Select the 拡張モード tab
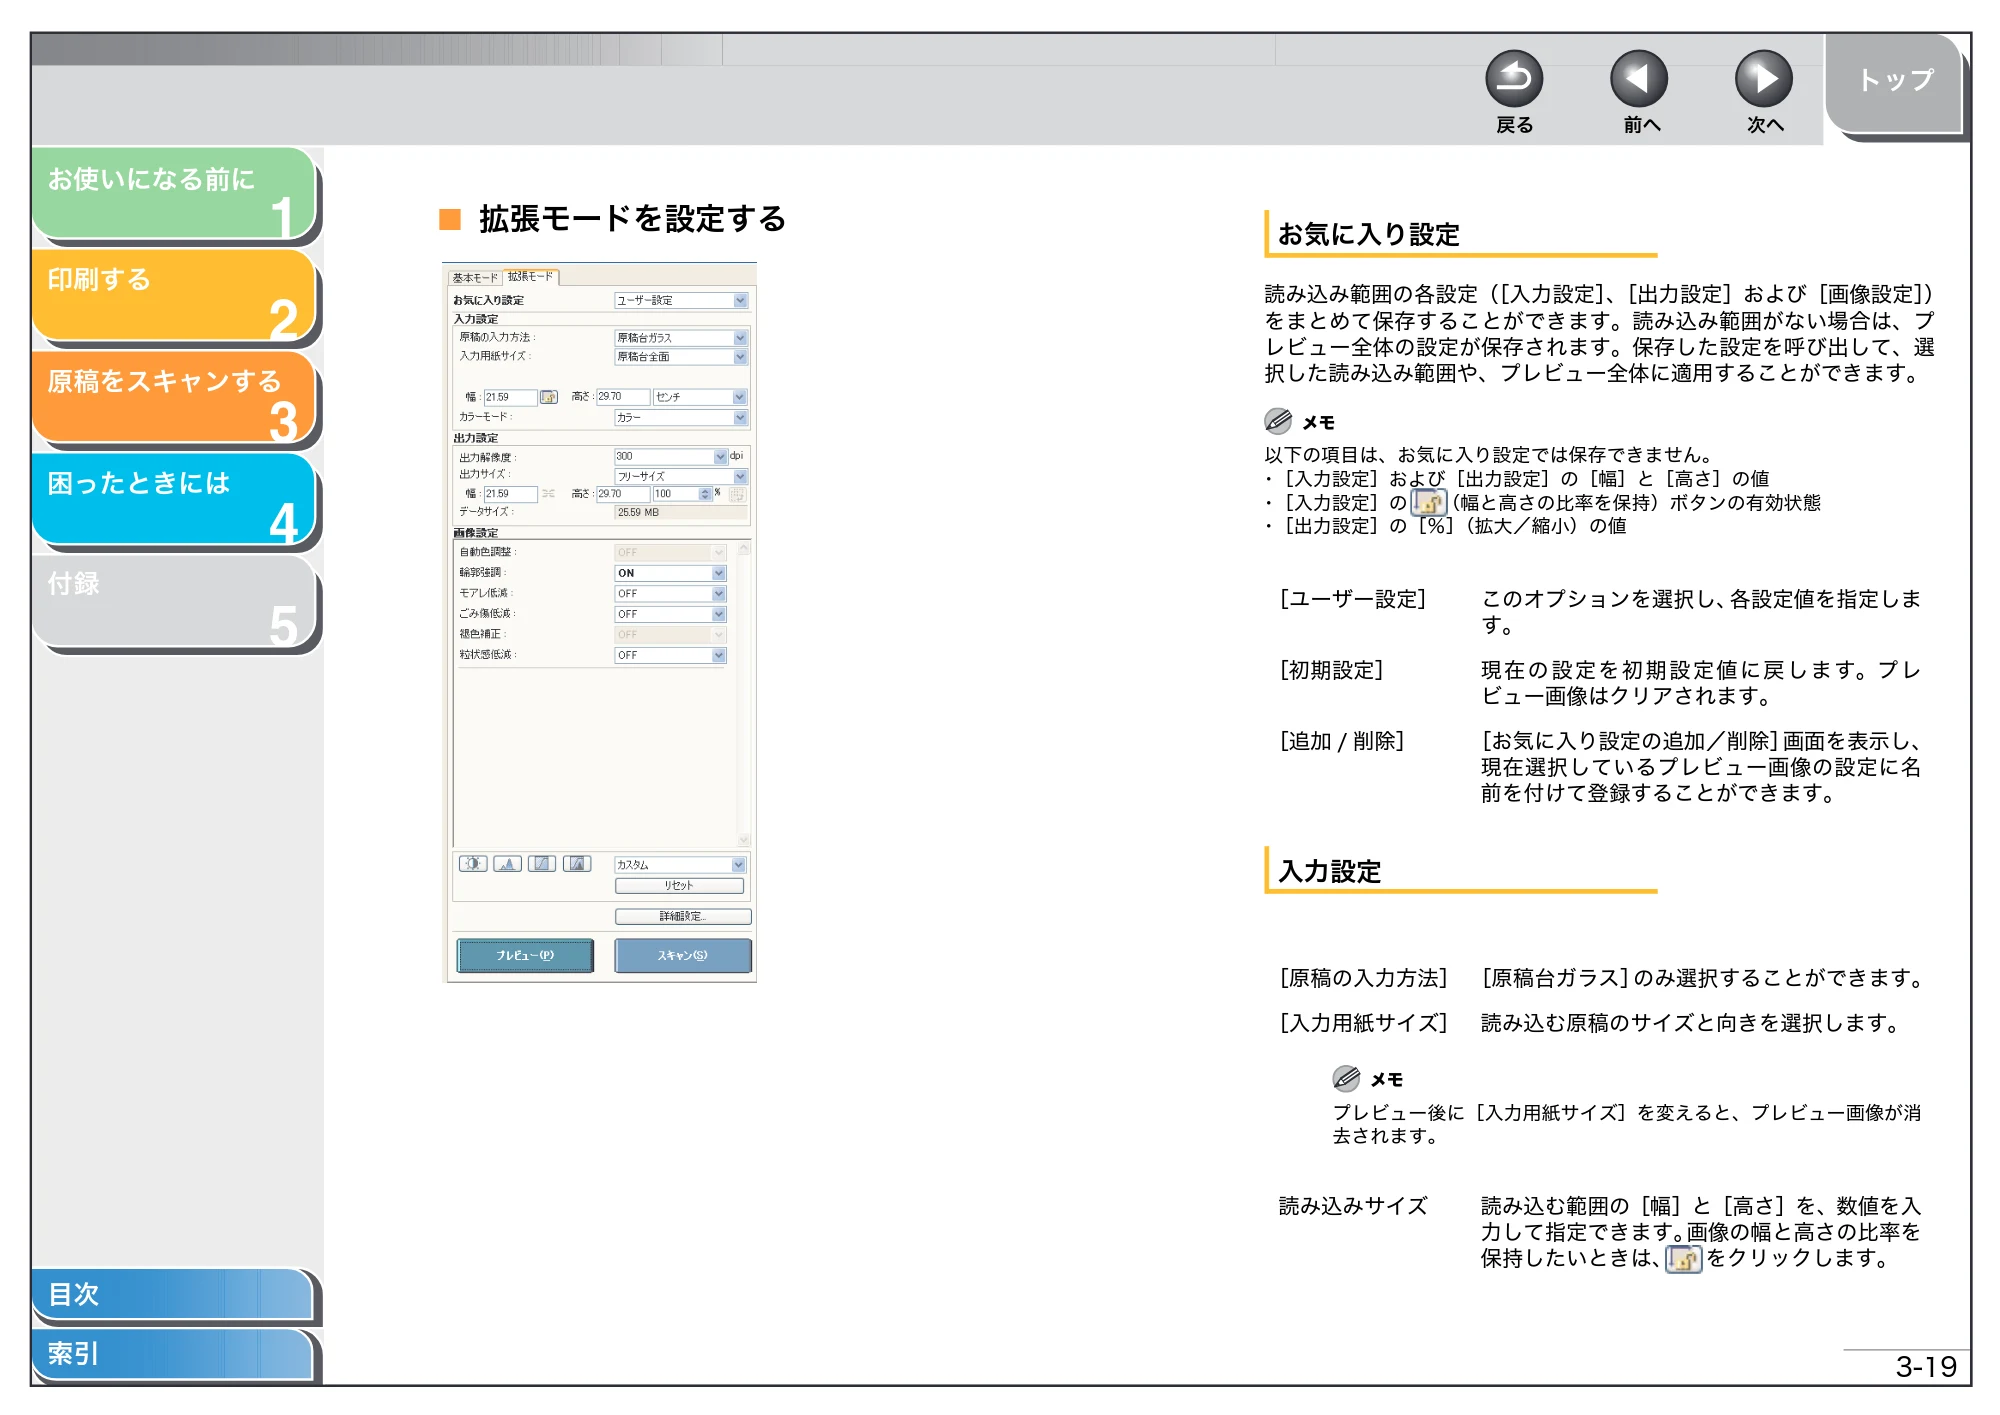The image size is (2000, 1415). pos(530,276)
